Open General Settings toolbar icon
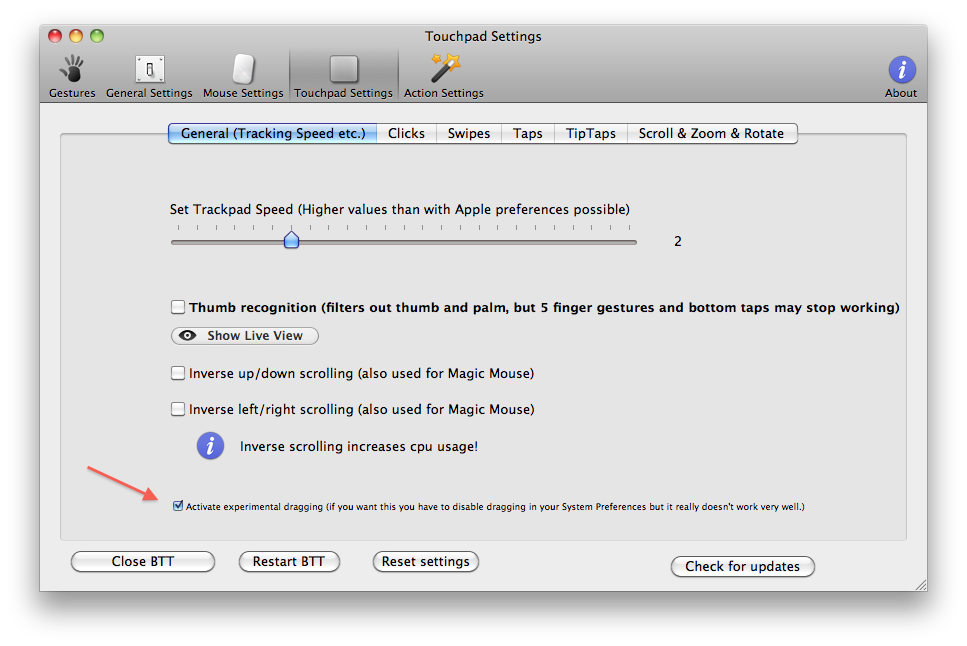The width and height of the screenshot is (967, 646). click(149, 70)
